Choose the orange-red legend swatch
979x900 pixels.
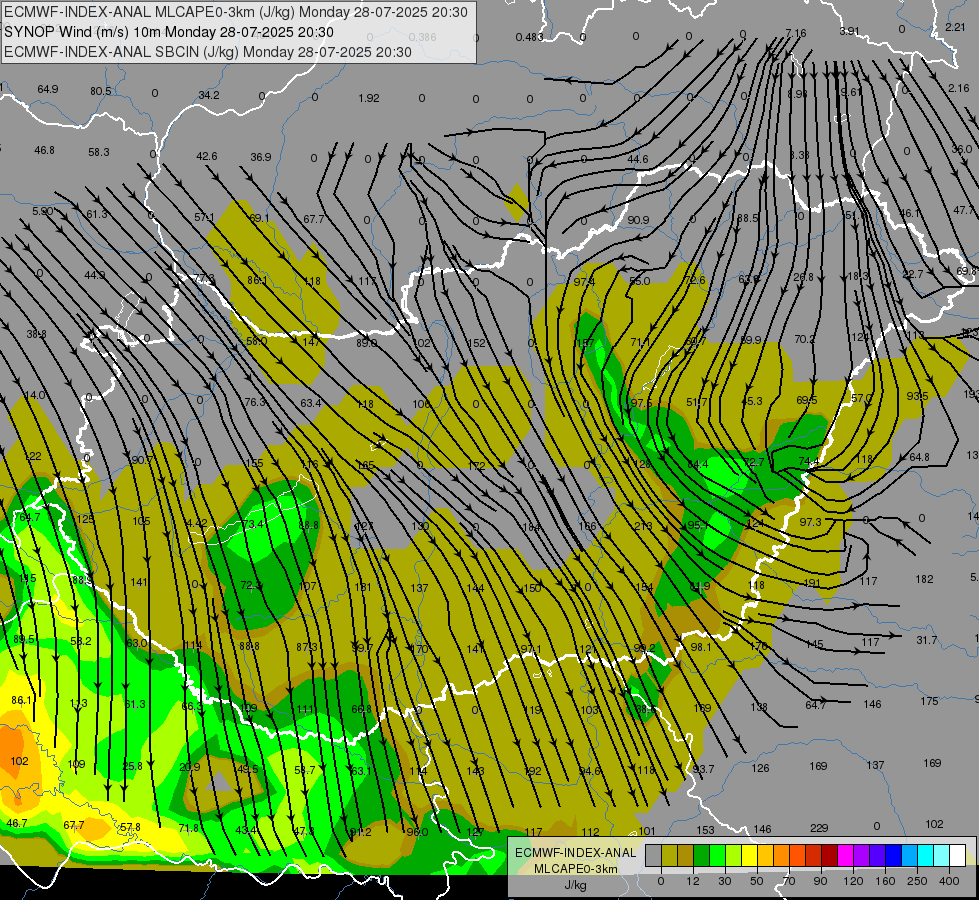point(798,855)
